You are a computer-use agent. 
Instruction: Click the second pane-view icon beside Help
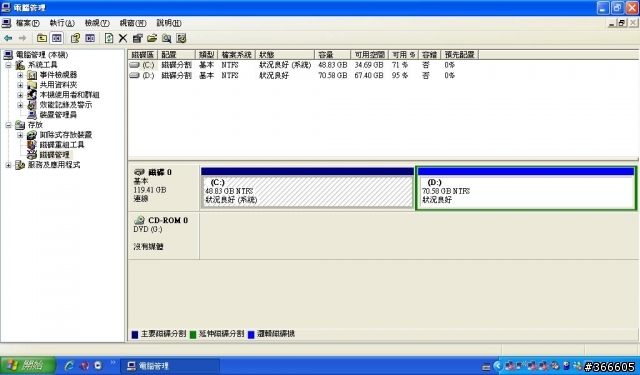90,38
